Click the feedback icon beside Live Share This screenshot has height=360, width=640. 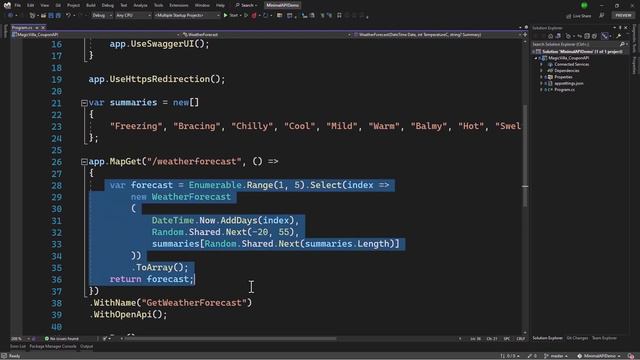[x=602, y=16]
